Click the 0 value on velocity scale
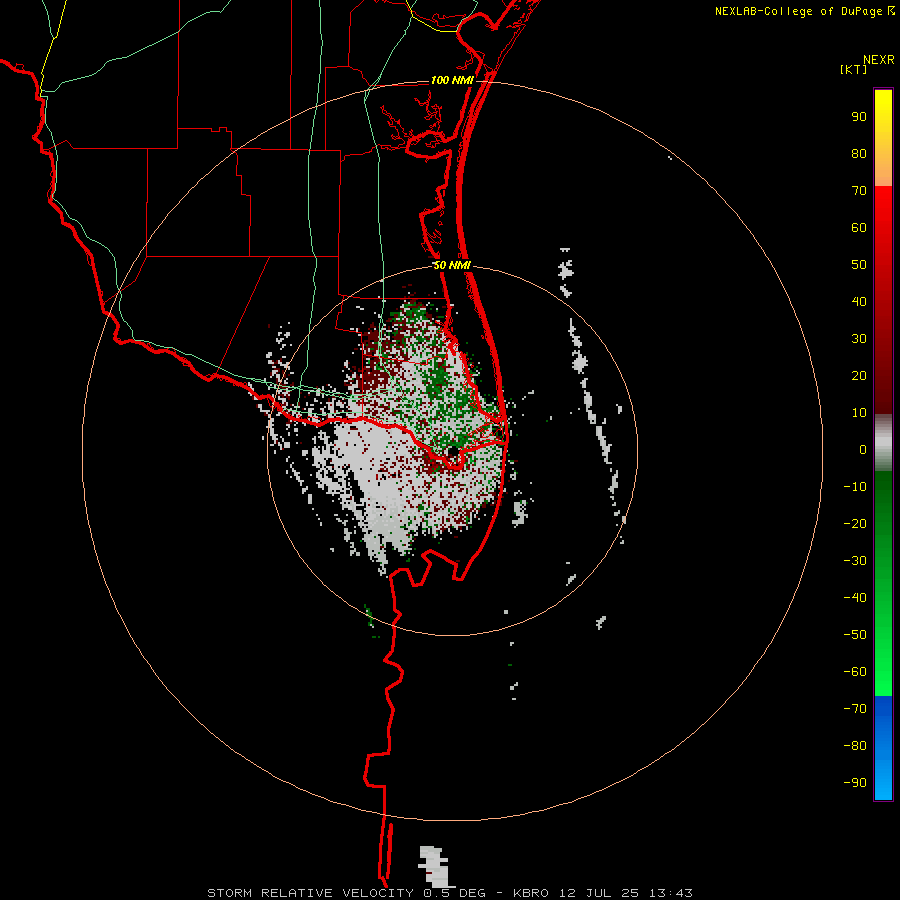Image resolution: width=900 pixels, height=900 pixels. tap(863, 449)
